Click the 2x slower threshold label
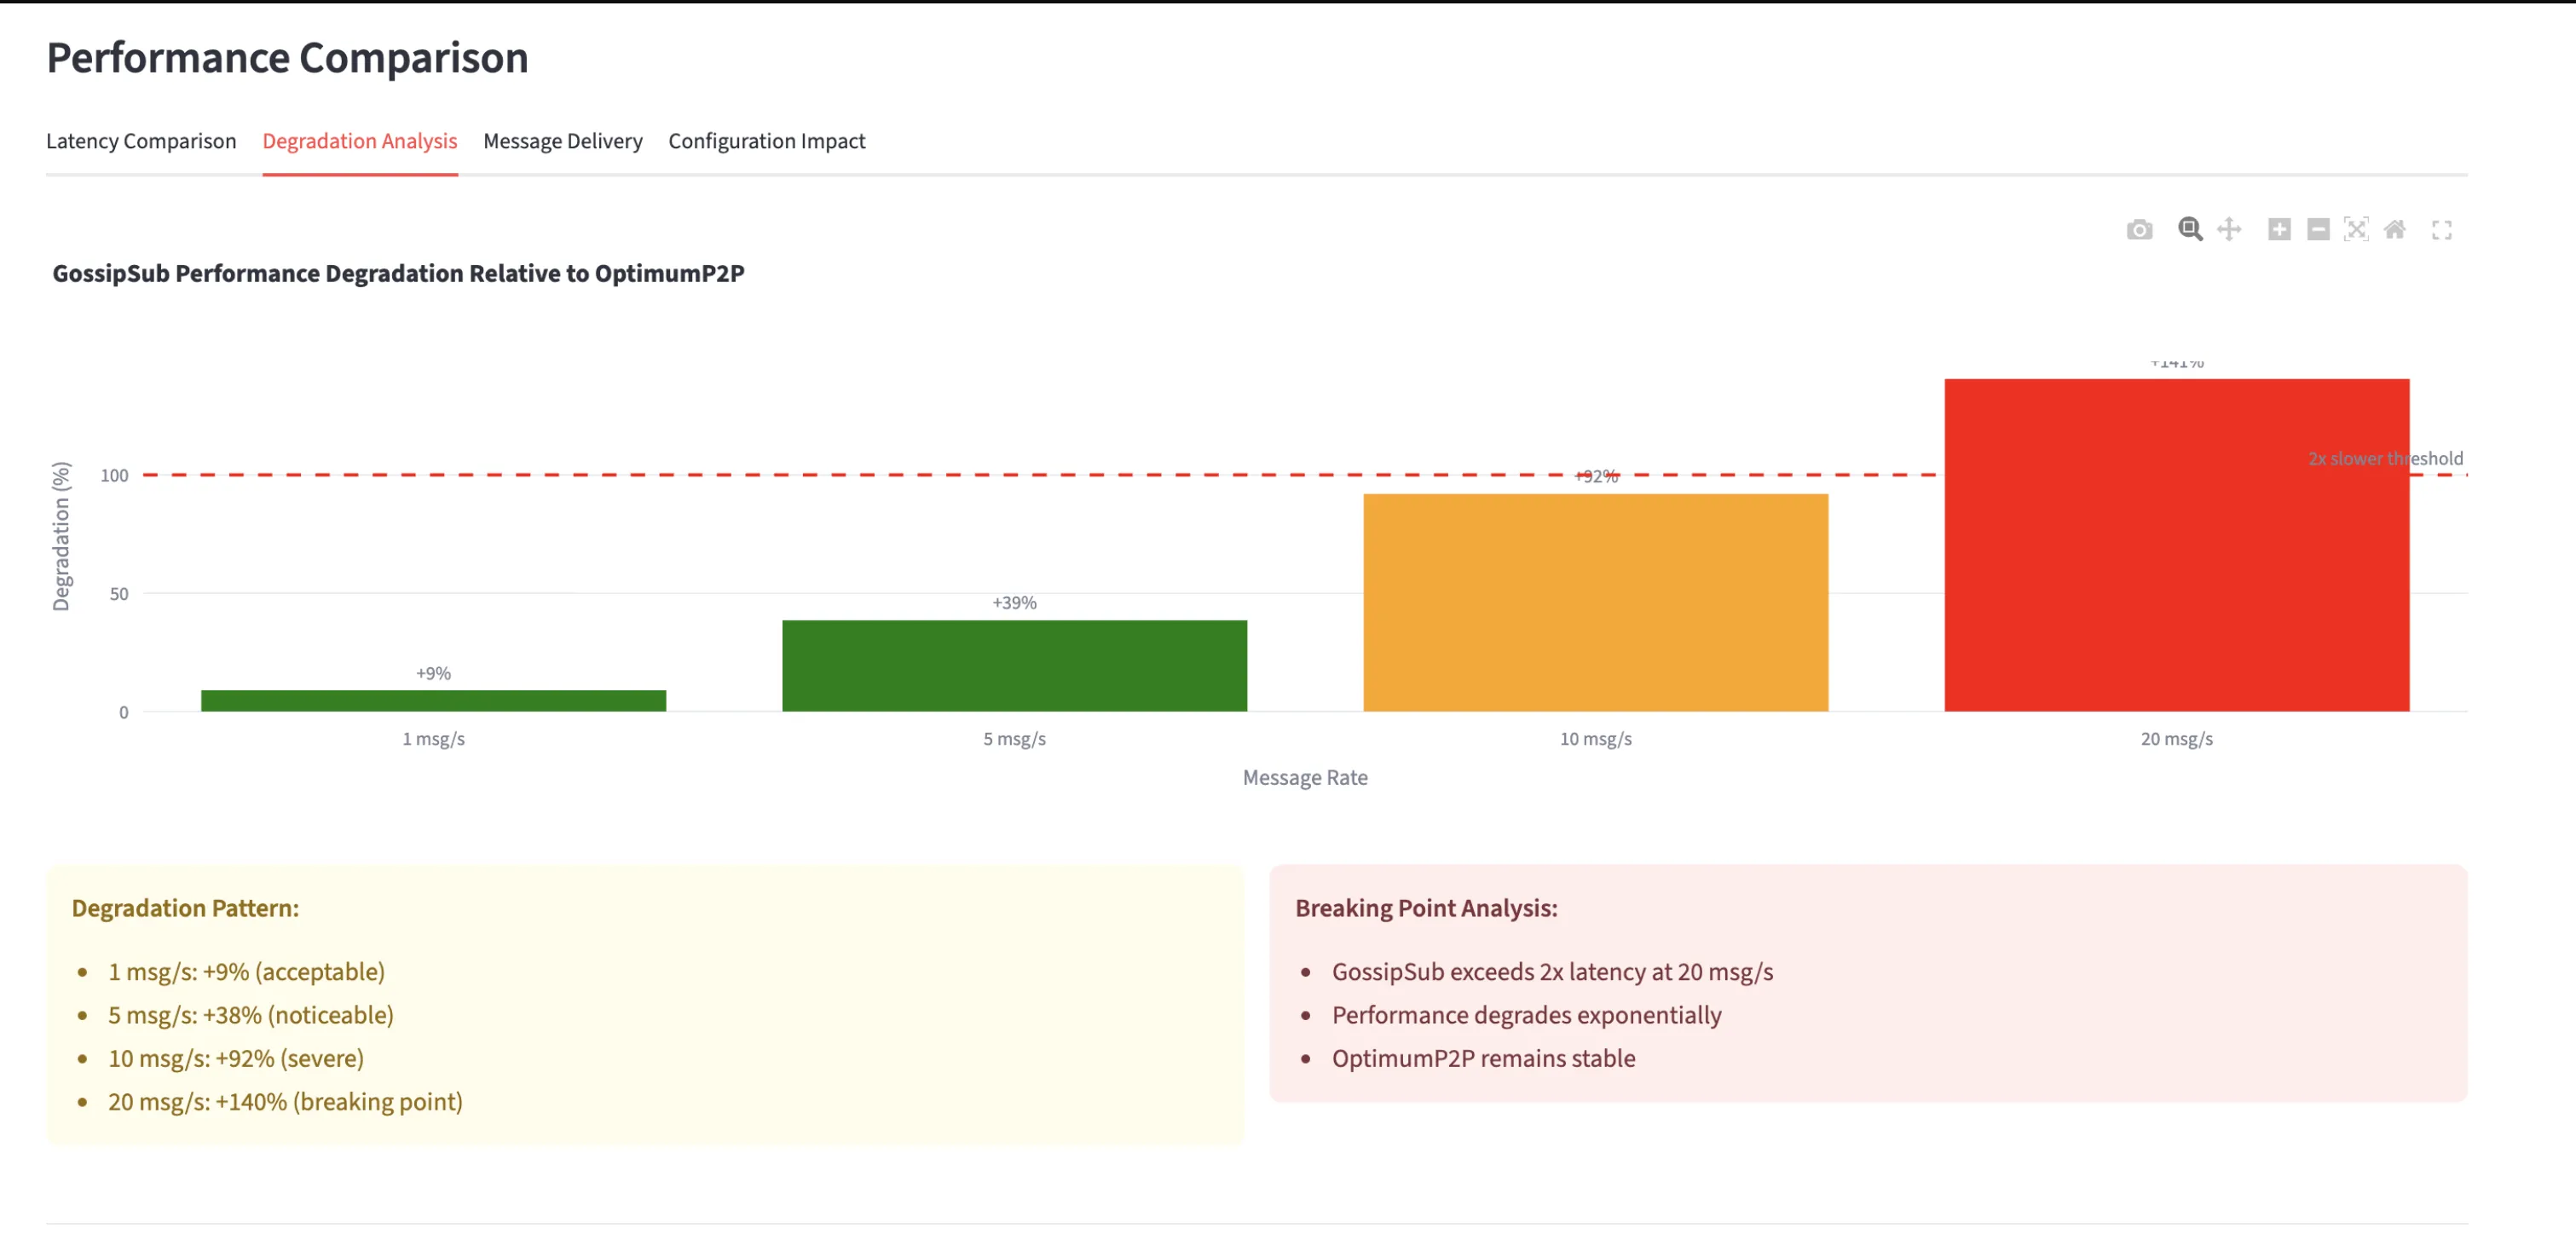This screenshot has height=1234, width=2576. [x=2385, y=458]
